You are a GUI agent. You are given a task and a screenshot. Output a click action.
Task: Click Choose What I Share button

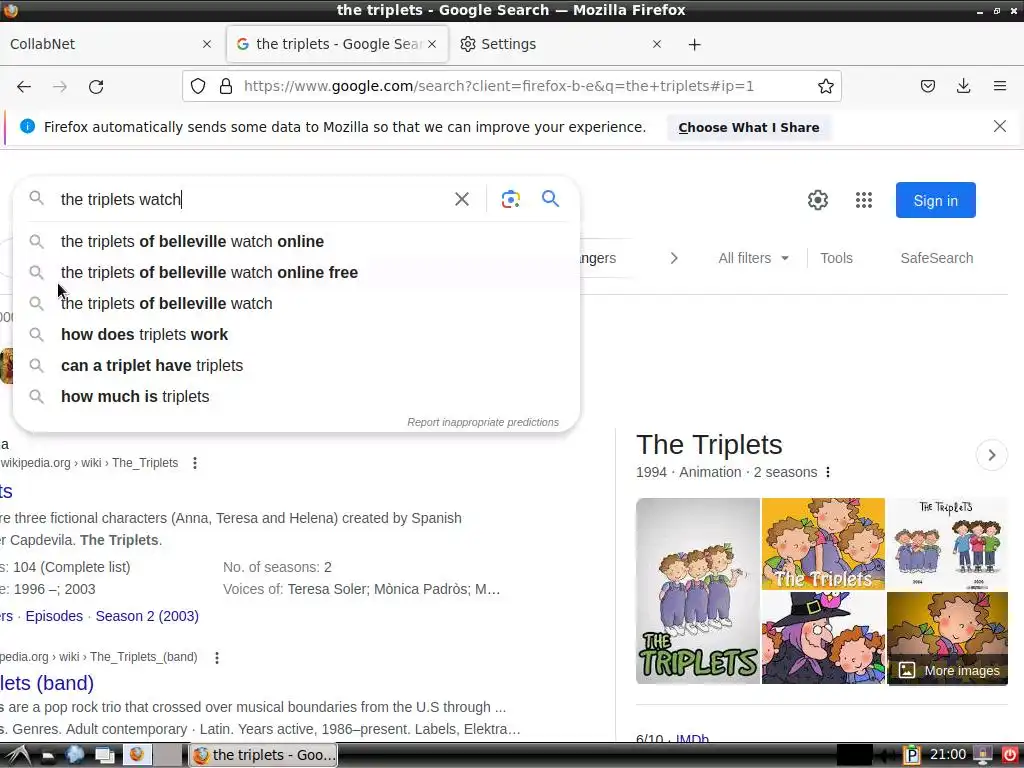pos(748,127)
